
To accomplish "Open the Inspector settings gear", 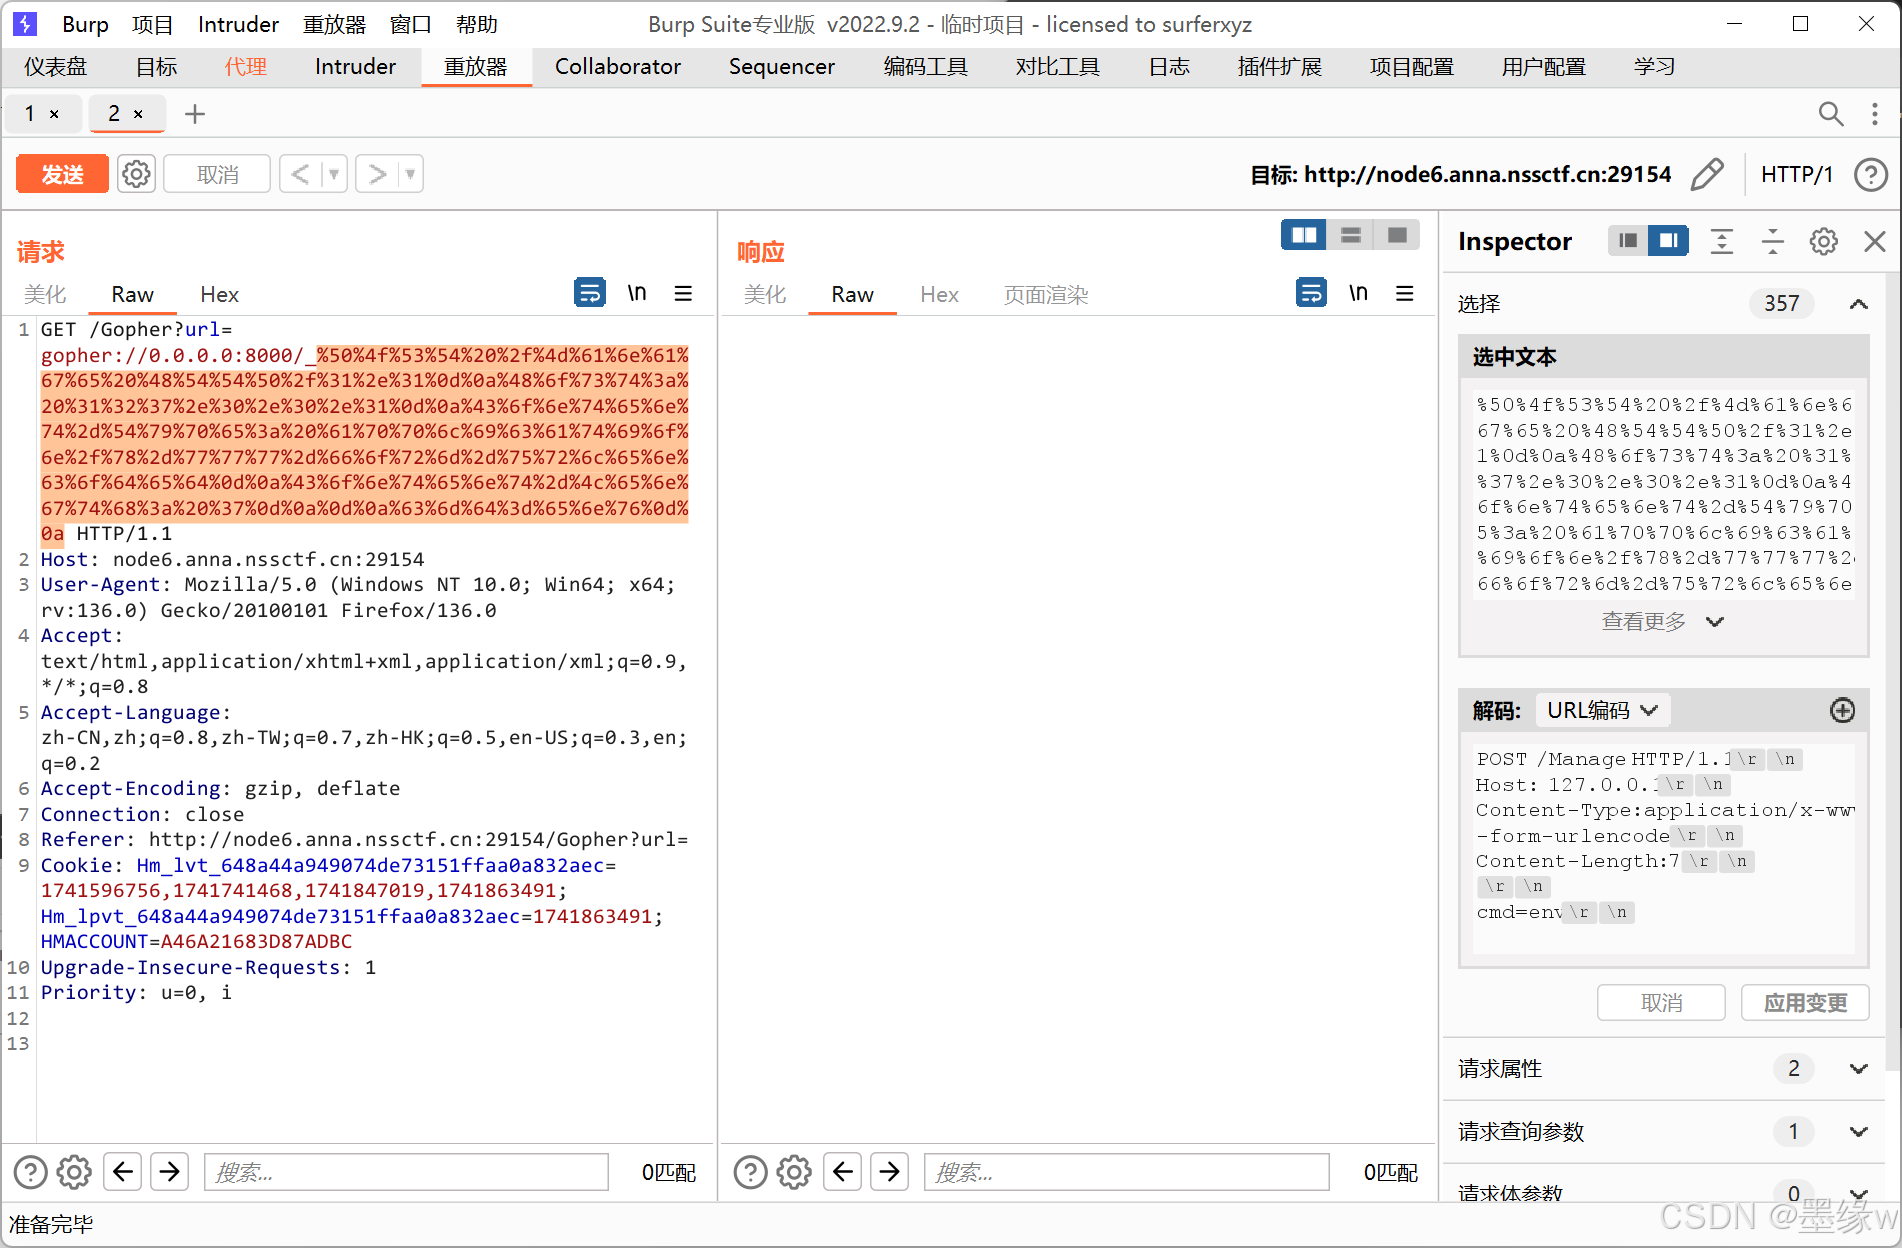I will [x=1823, y=241].
